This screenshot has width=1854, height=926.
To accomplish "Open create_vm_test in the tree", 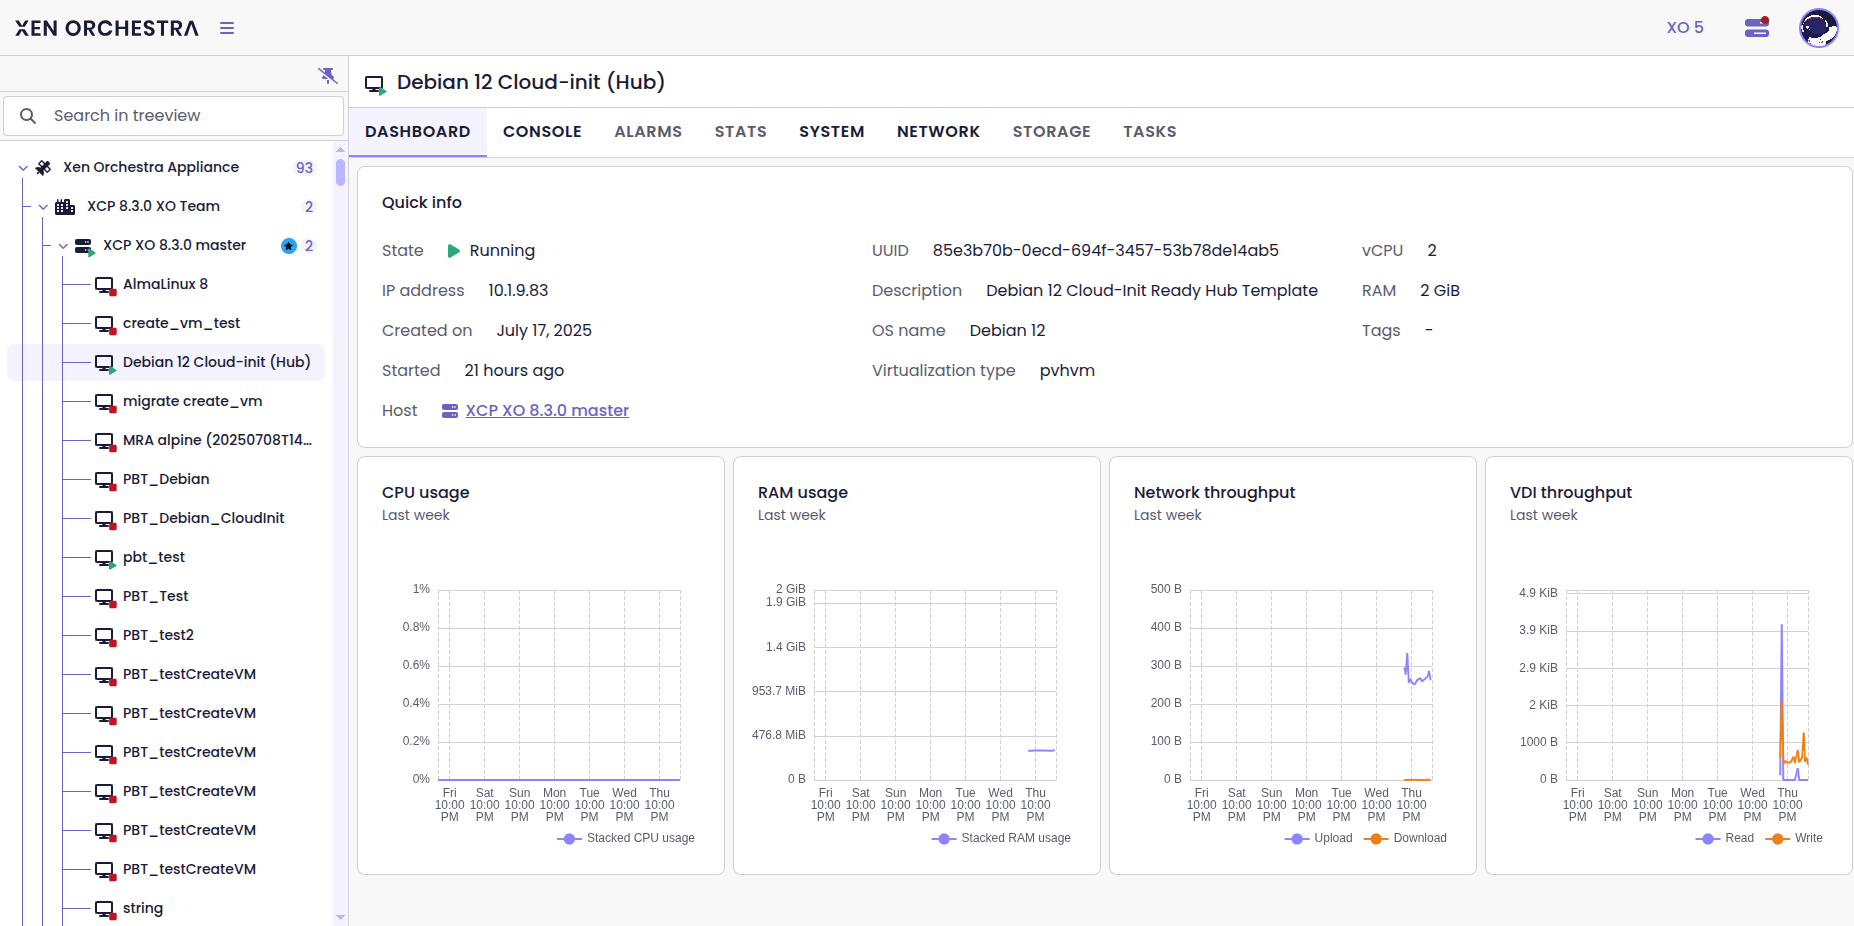I will pyautogui.click(x=181, y=323).
